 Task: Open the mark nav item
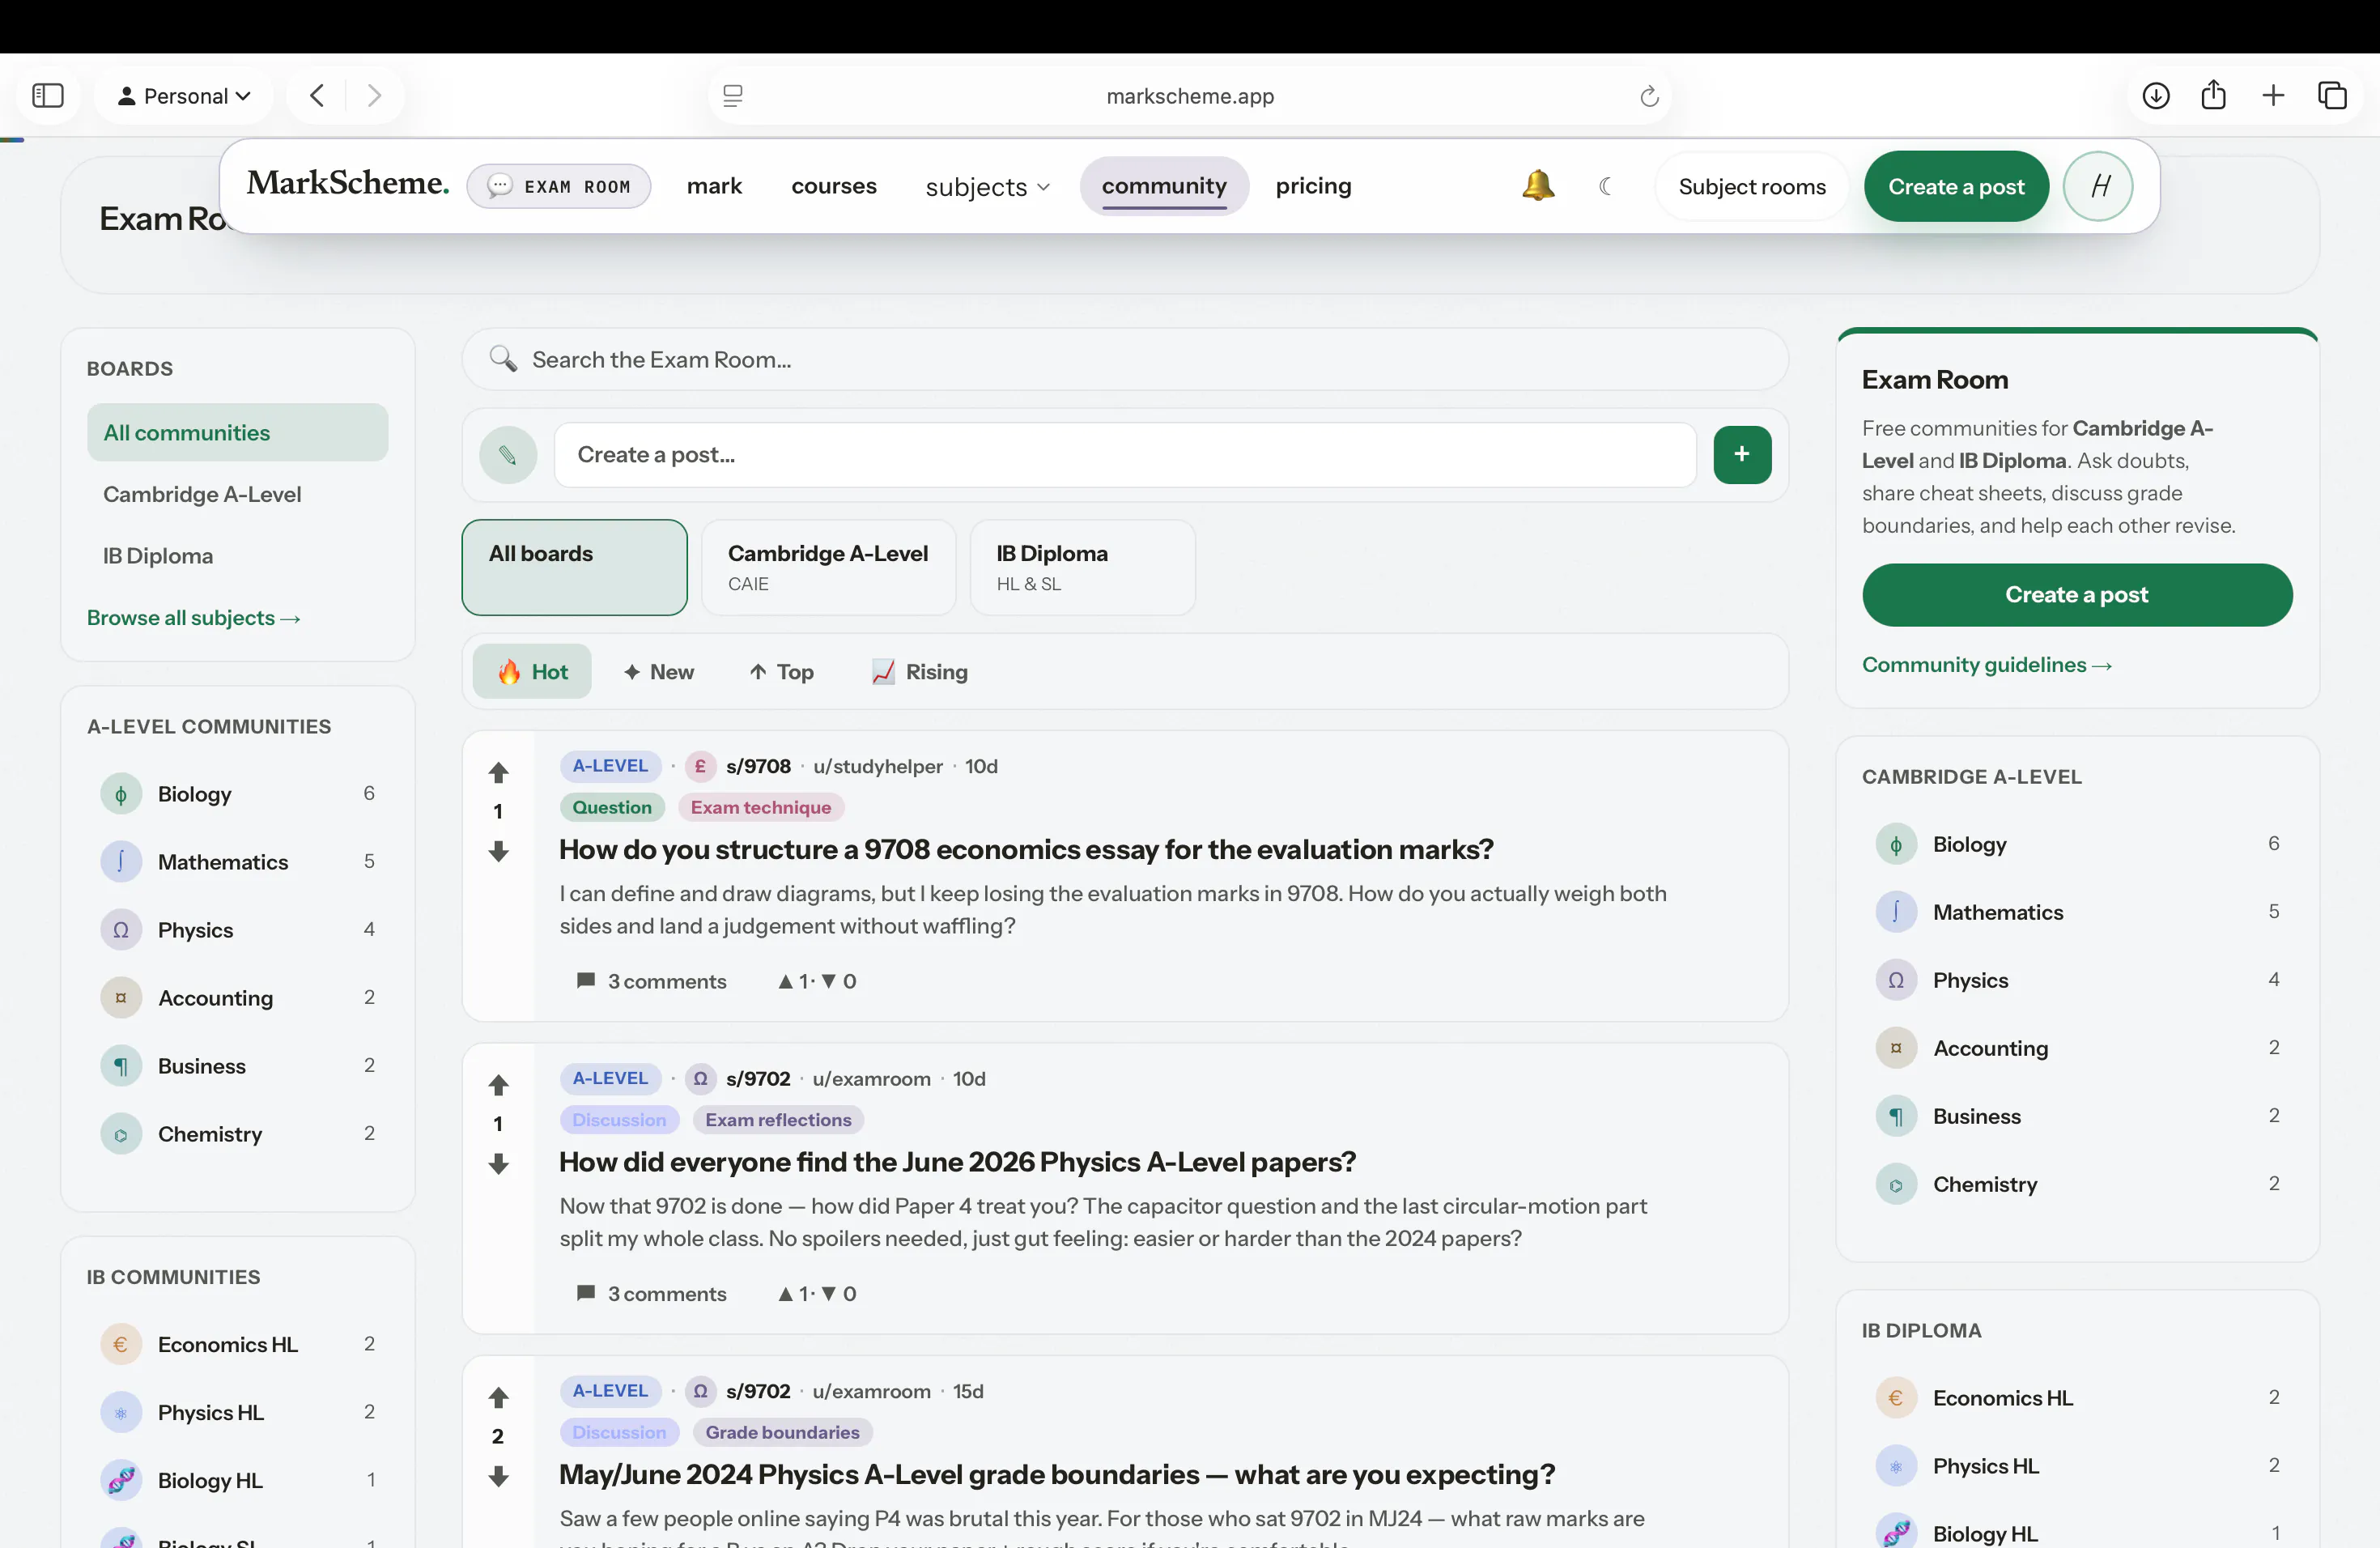[714, 185]
